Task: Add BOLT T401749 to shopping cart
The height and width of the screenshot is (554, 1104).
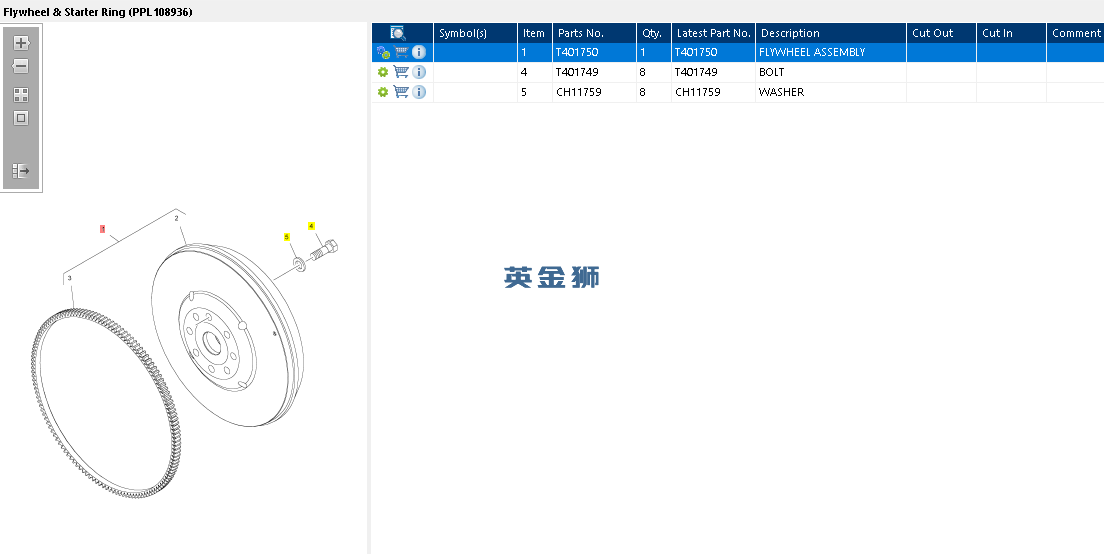Action: (x=401, y=72)
